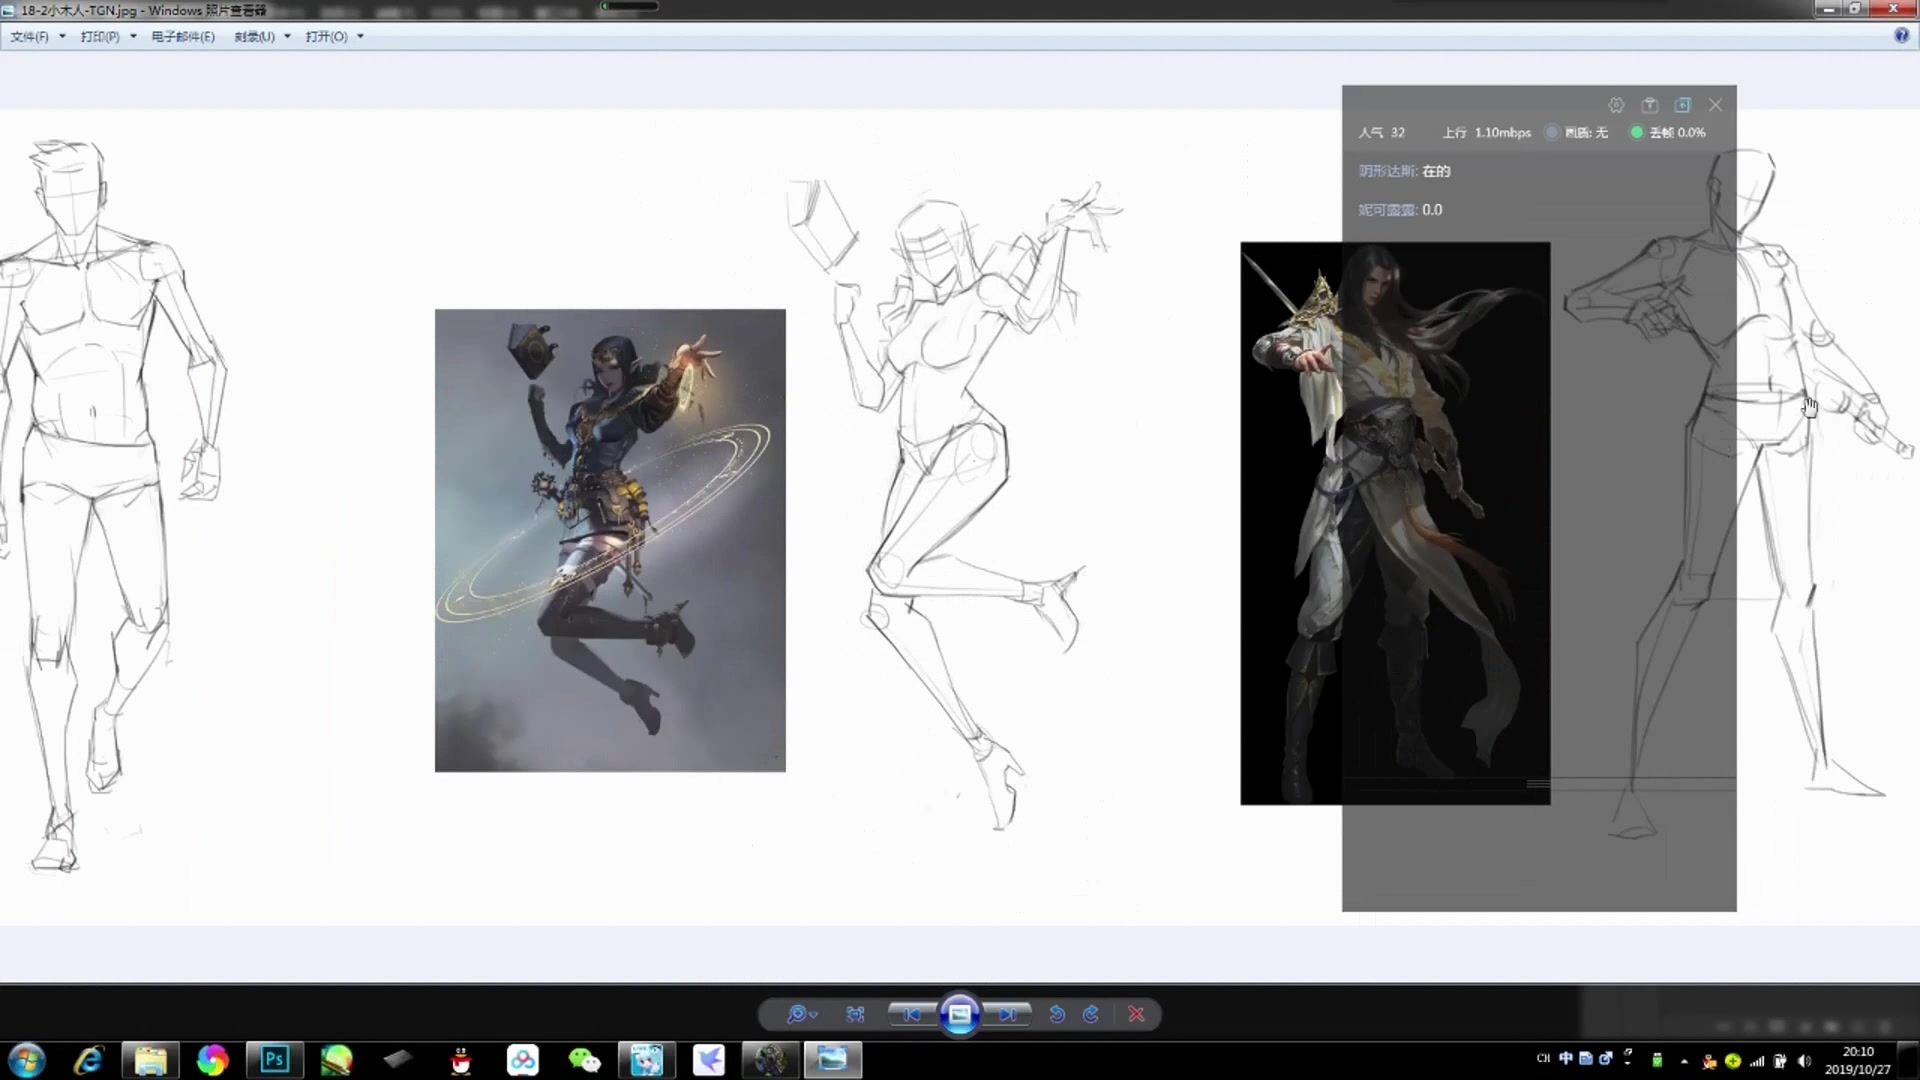The width and height of the screenshot is (1920, 1080).
Task: Rotate the image clockwise
Action: 1091,1014
